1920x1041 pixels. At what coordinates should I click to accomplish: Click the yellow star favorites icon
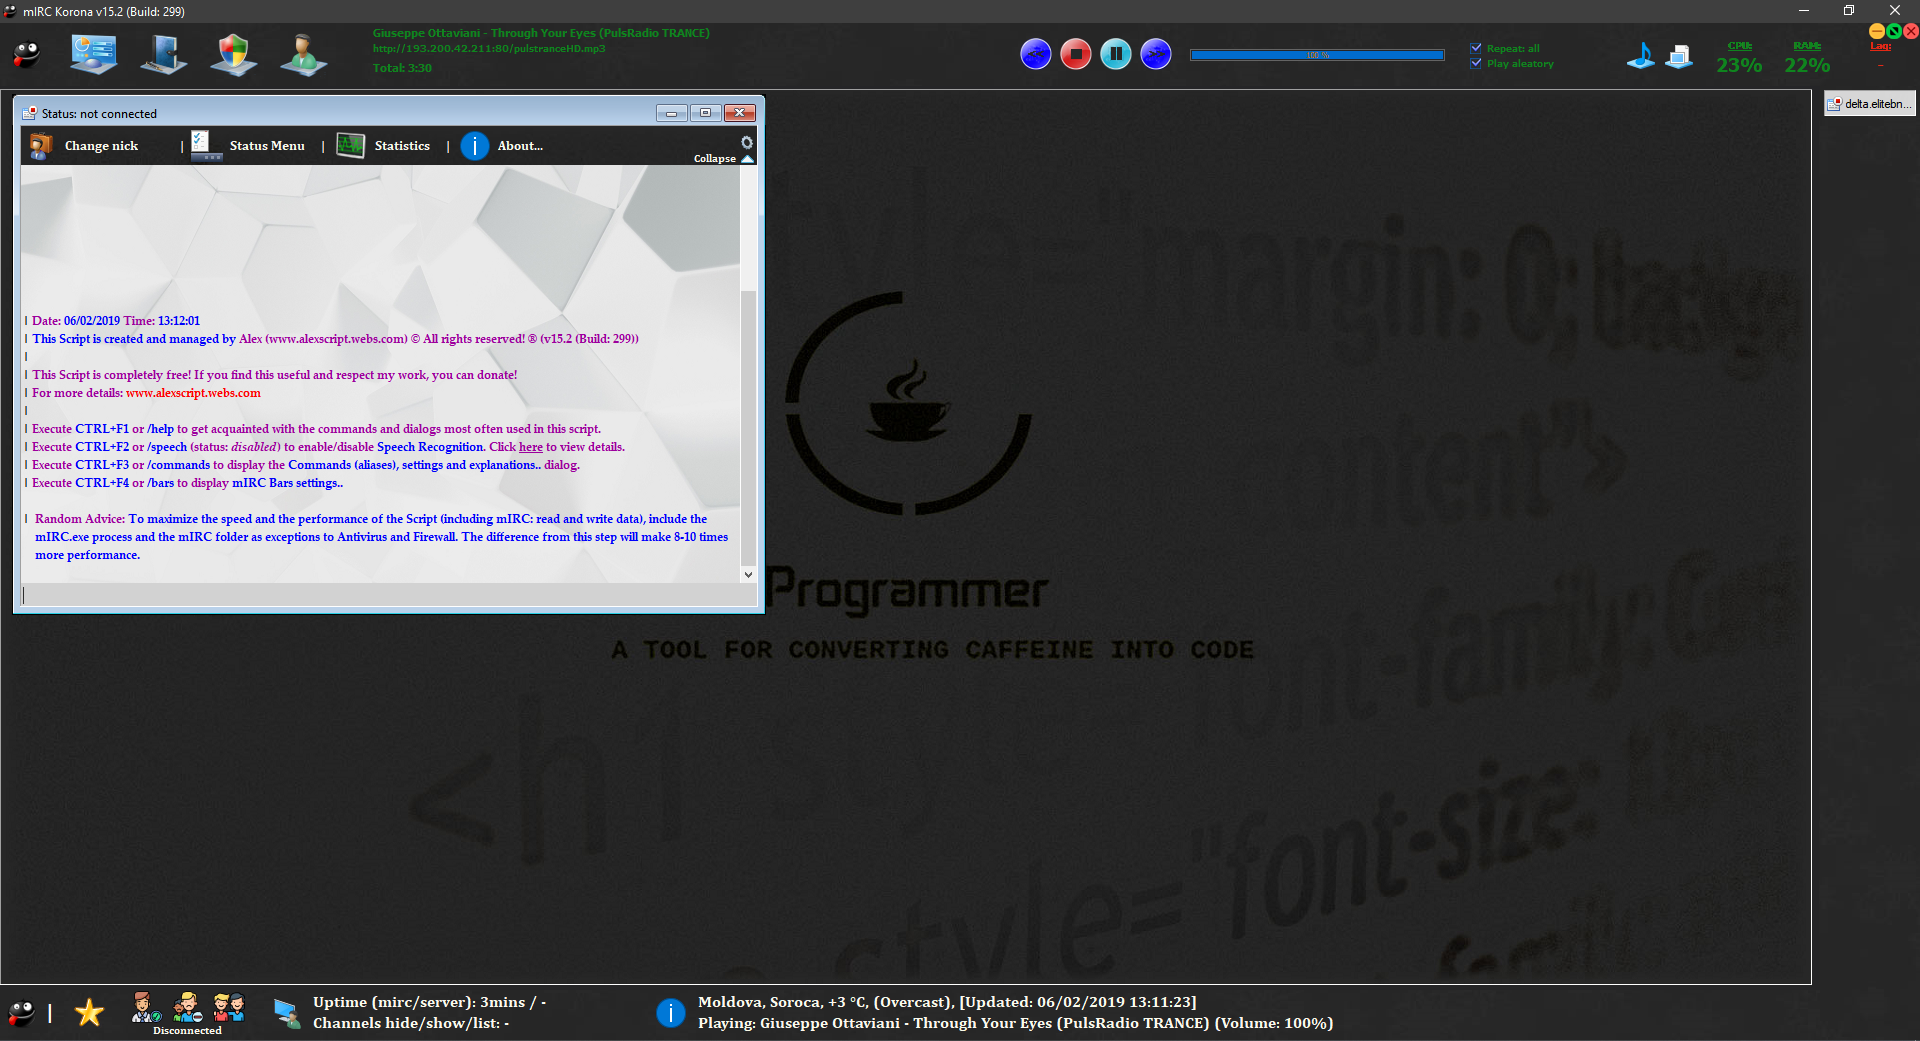(x=89, y=1013)
